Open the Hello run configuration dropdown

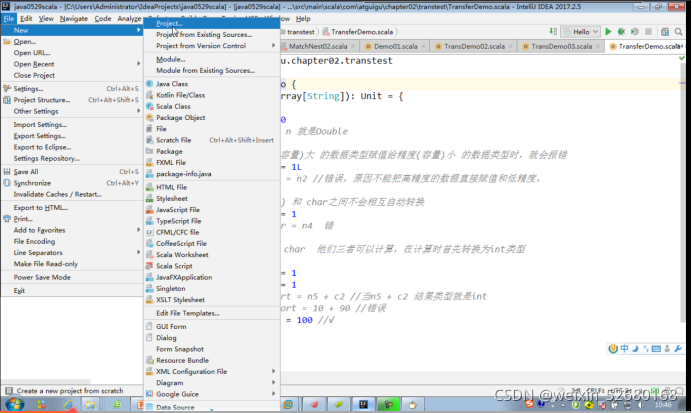[581, 31]
